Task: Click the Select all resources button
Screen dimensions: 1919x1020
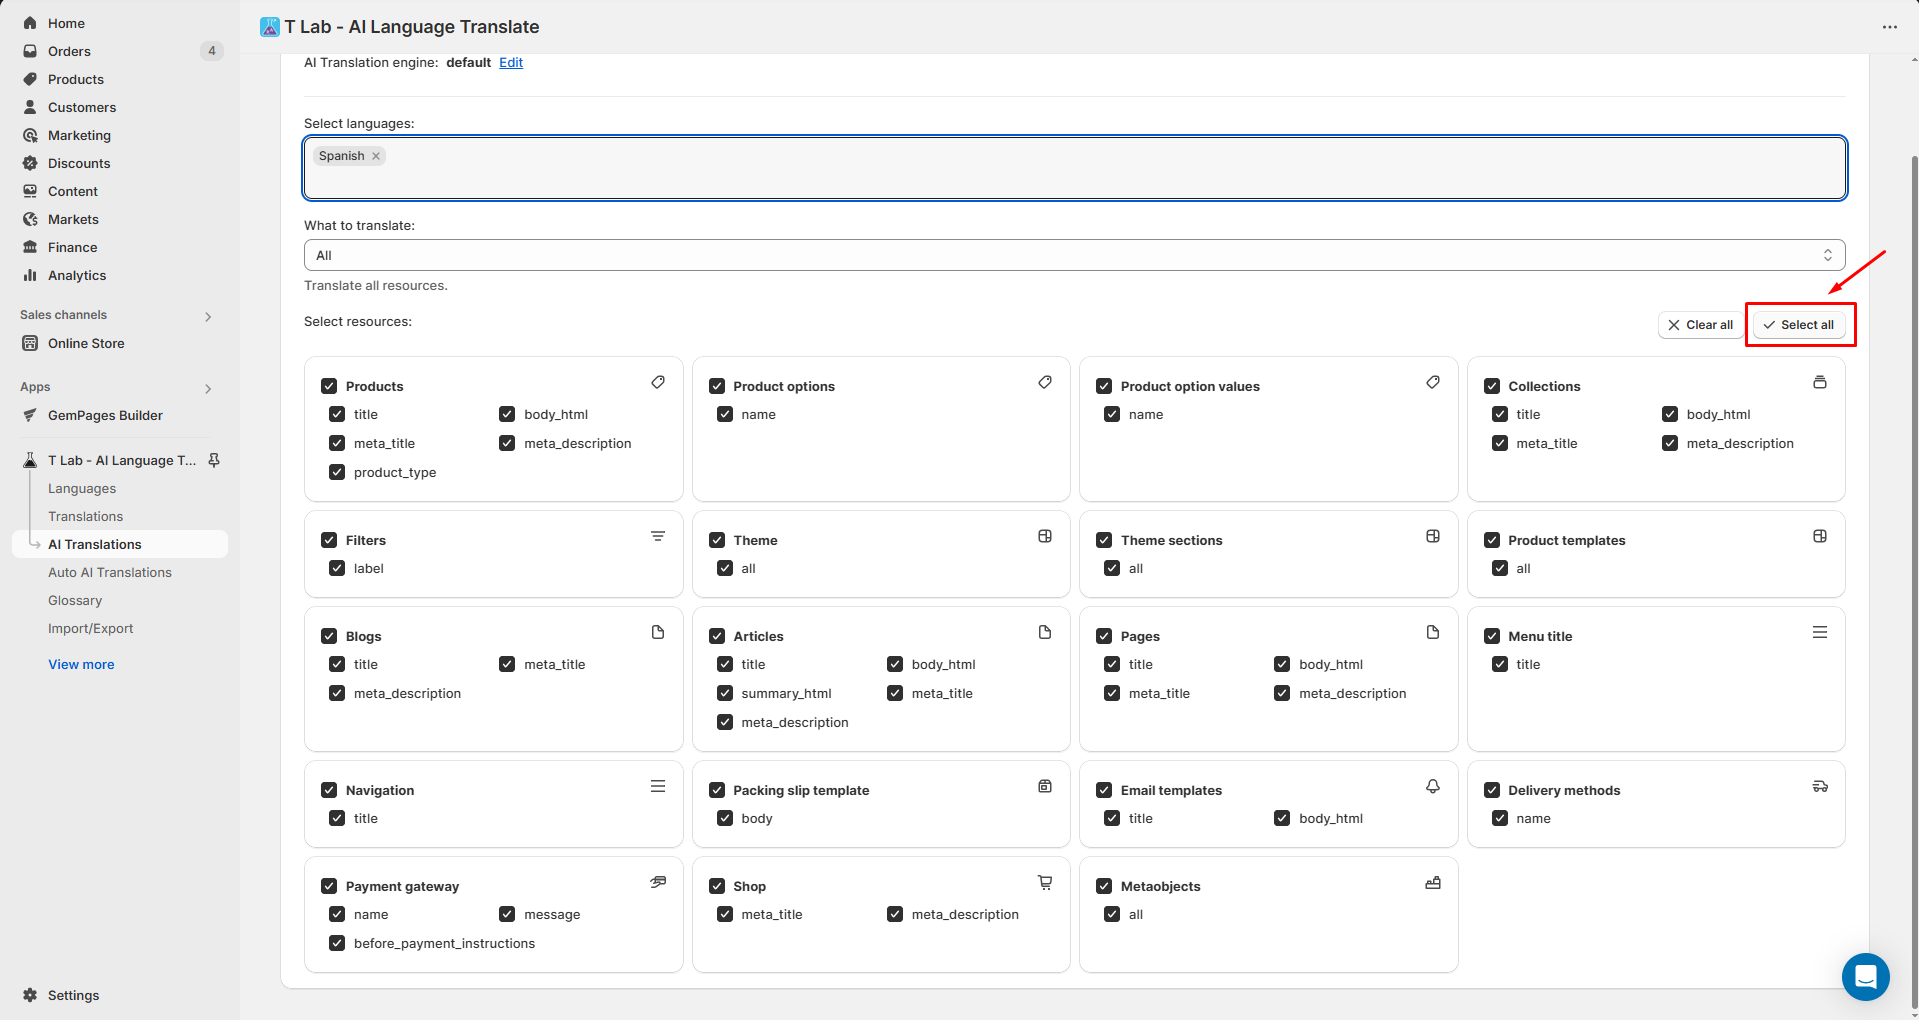Action: click(x=1799, y=324)
